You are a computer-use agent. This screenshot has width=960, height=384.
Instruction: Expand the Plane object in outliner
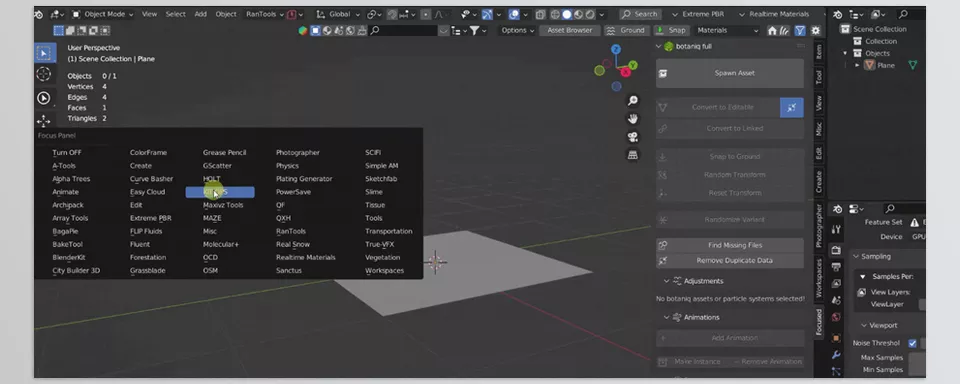857,66
